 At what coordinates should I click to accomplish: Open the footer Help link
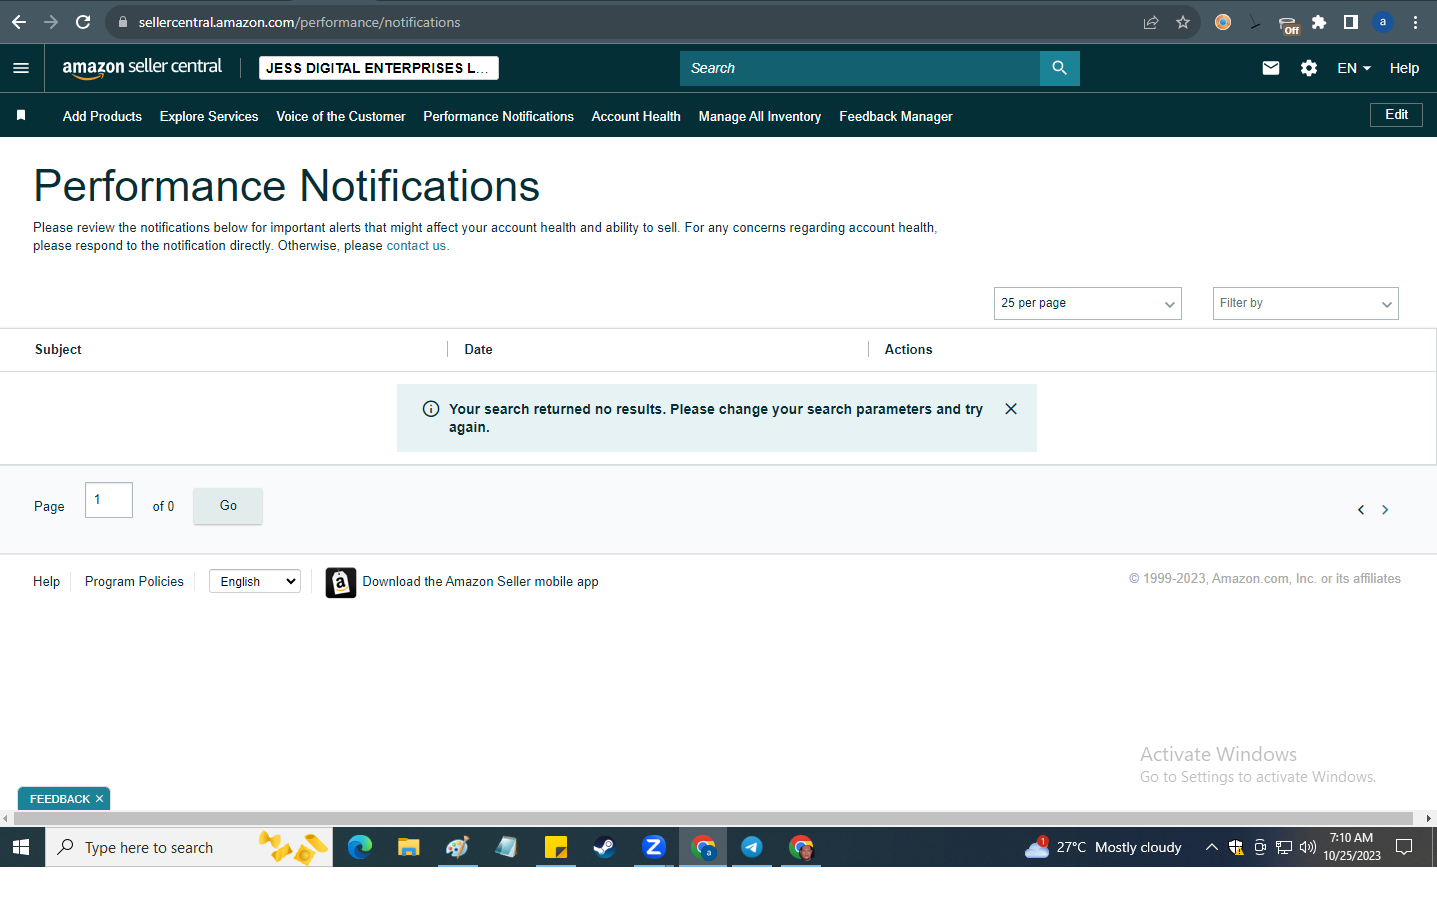click(46, 581)
